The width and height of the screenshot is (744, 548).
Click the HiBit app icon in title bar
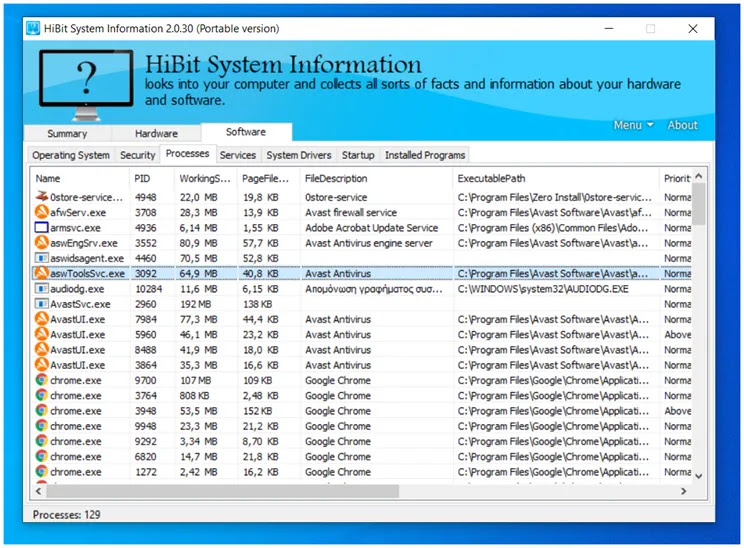[33, 28]
